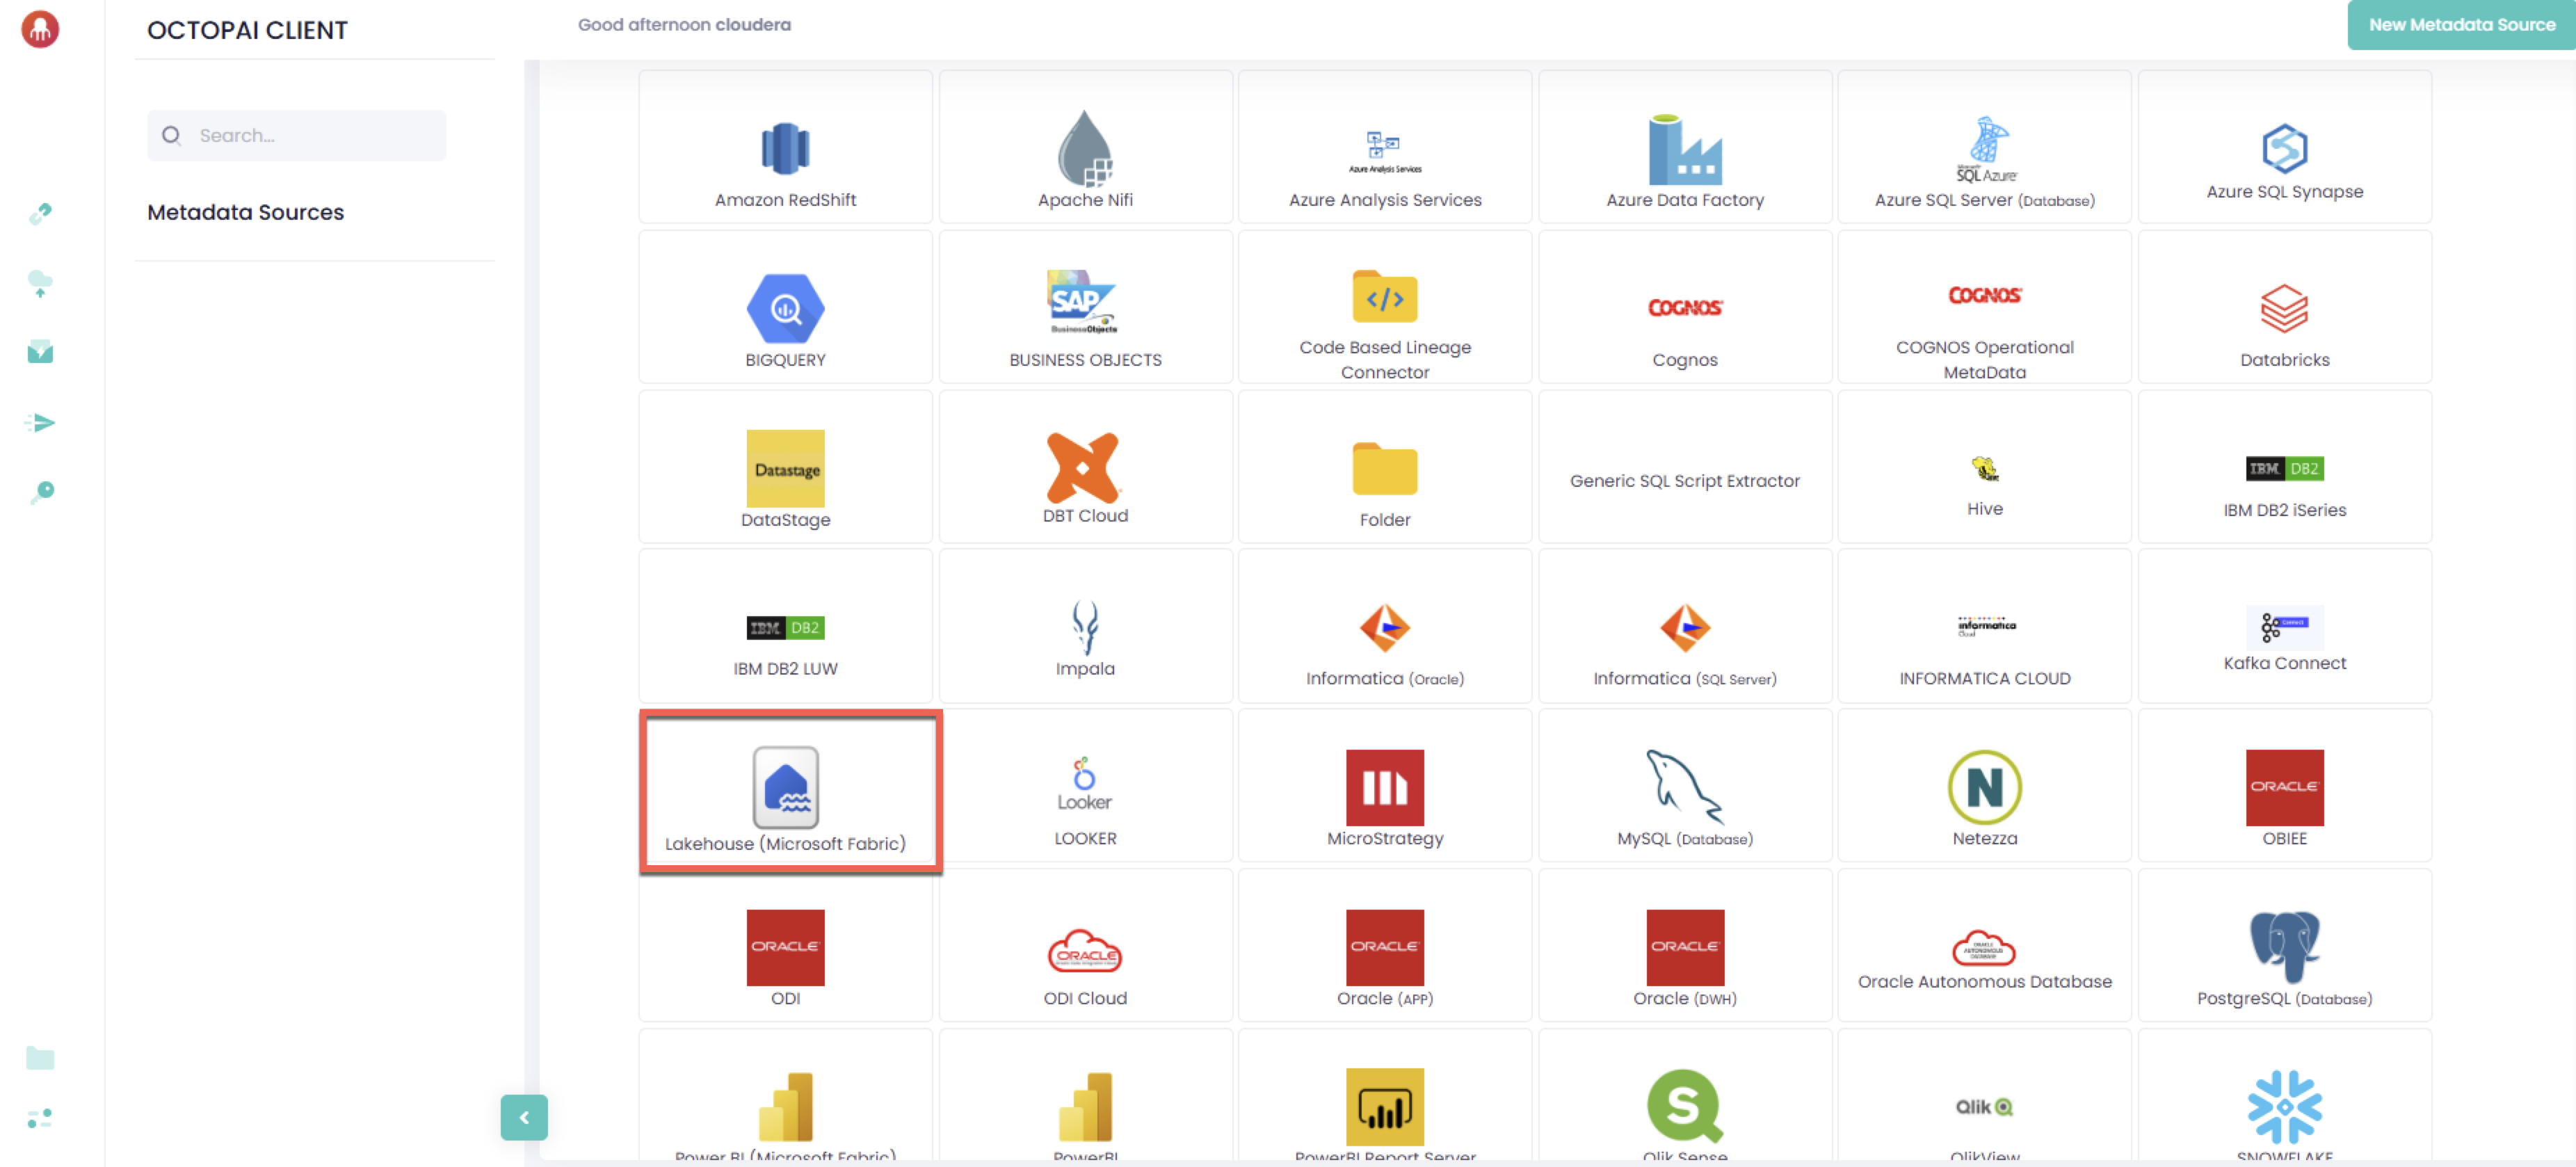Open the link icon in left sidebar

point(40,213)
